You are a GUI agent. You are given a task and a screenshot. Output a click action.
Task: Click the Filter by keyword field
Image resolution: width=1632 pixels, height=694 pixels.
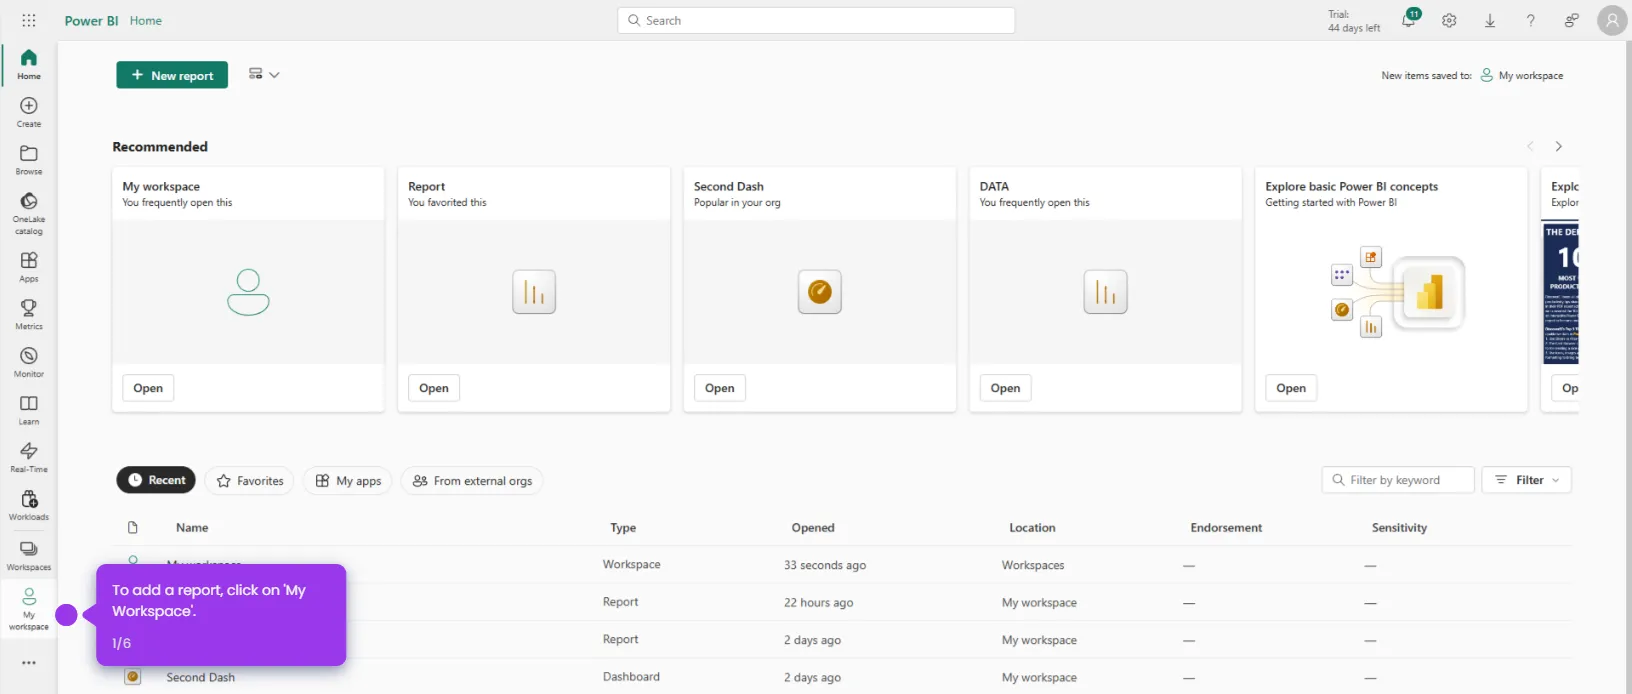click(1398, 480)
